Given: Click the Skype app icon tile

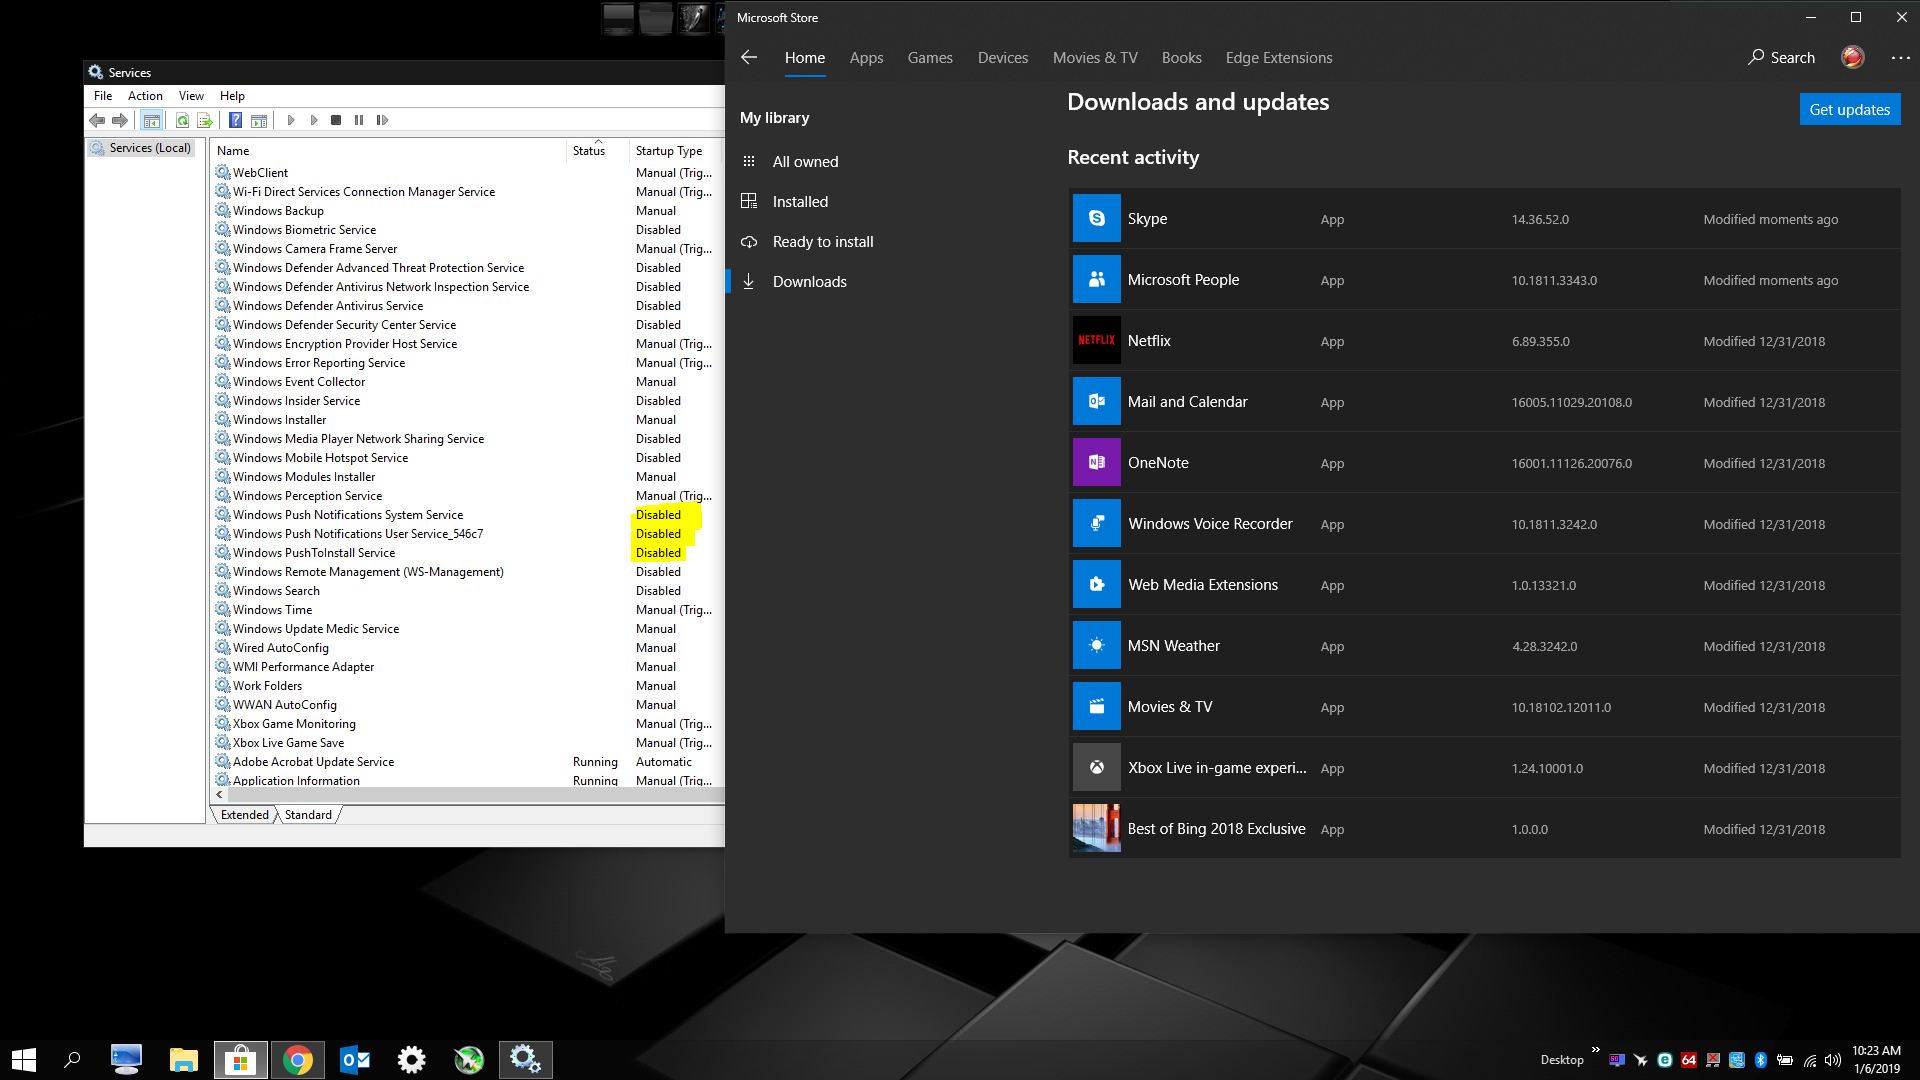Looking at the screenshot, I should pyautogui.click(x=1097, y=219).
